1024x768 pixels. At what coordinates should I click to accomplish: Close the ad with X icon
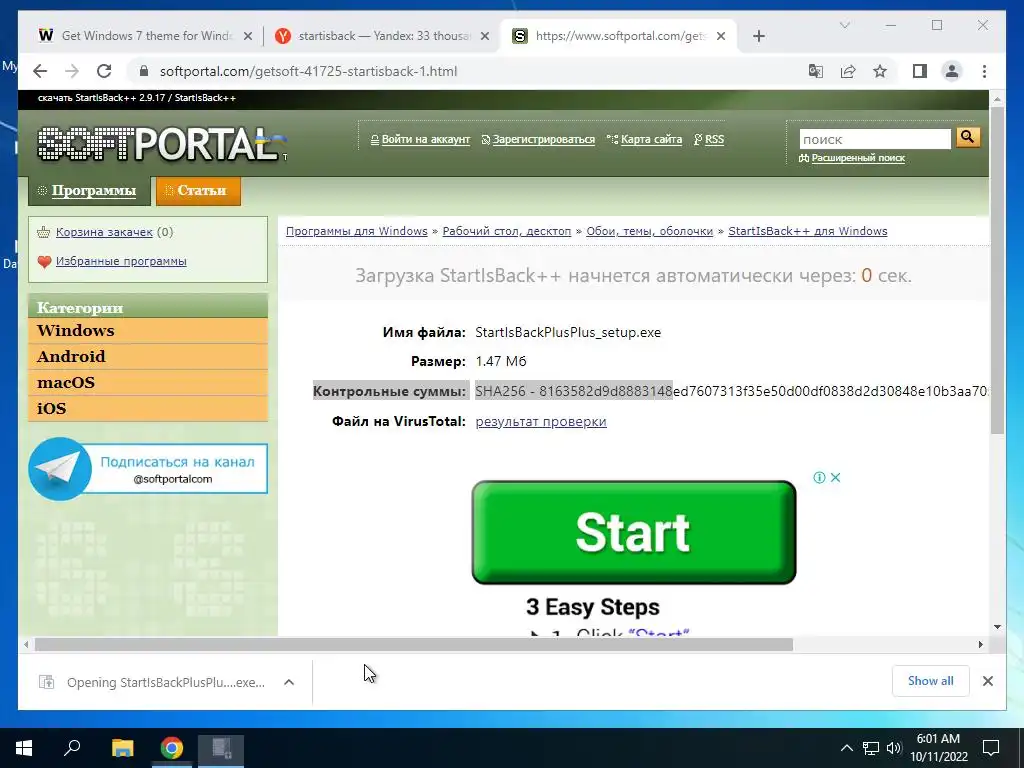click(835, 477)
